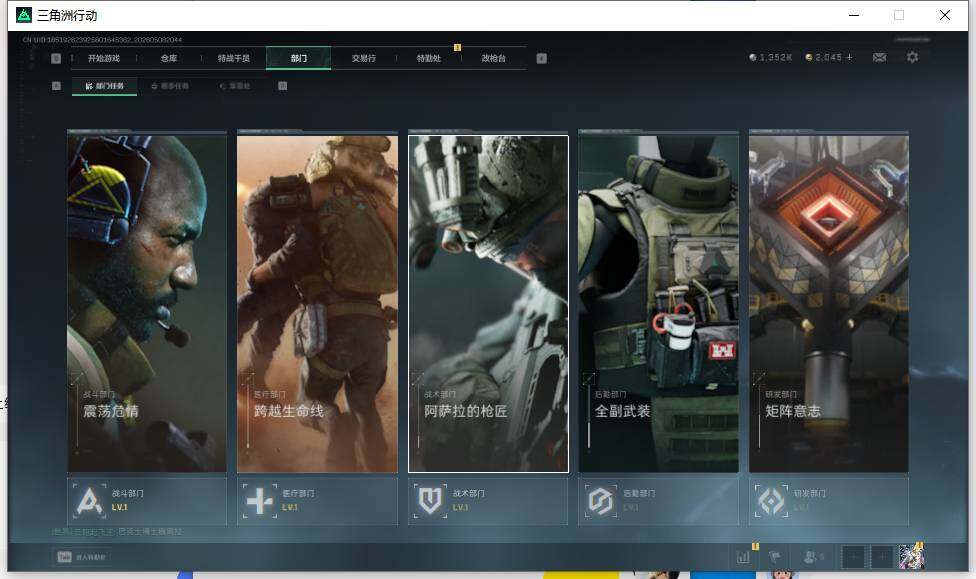Open the 阿萨拉的枪匠 mission card
Viewport: 976px width, 579px height.
pyautogui.click(x=488, y=303)
